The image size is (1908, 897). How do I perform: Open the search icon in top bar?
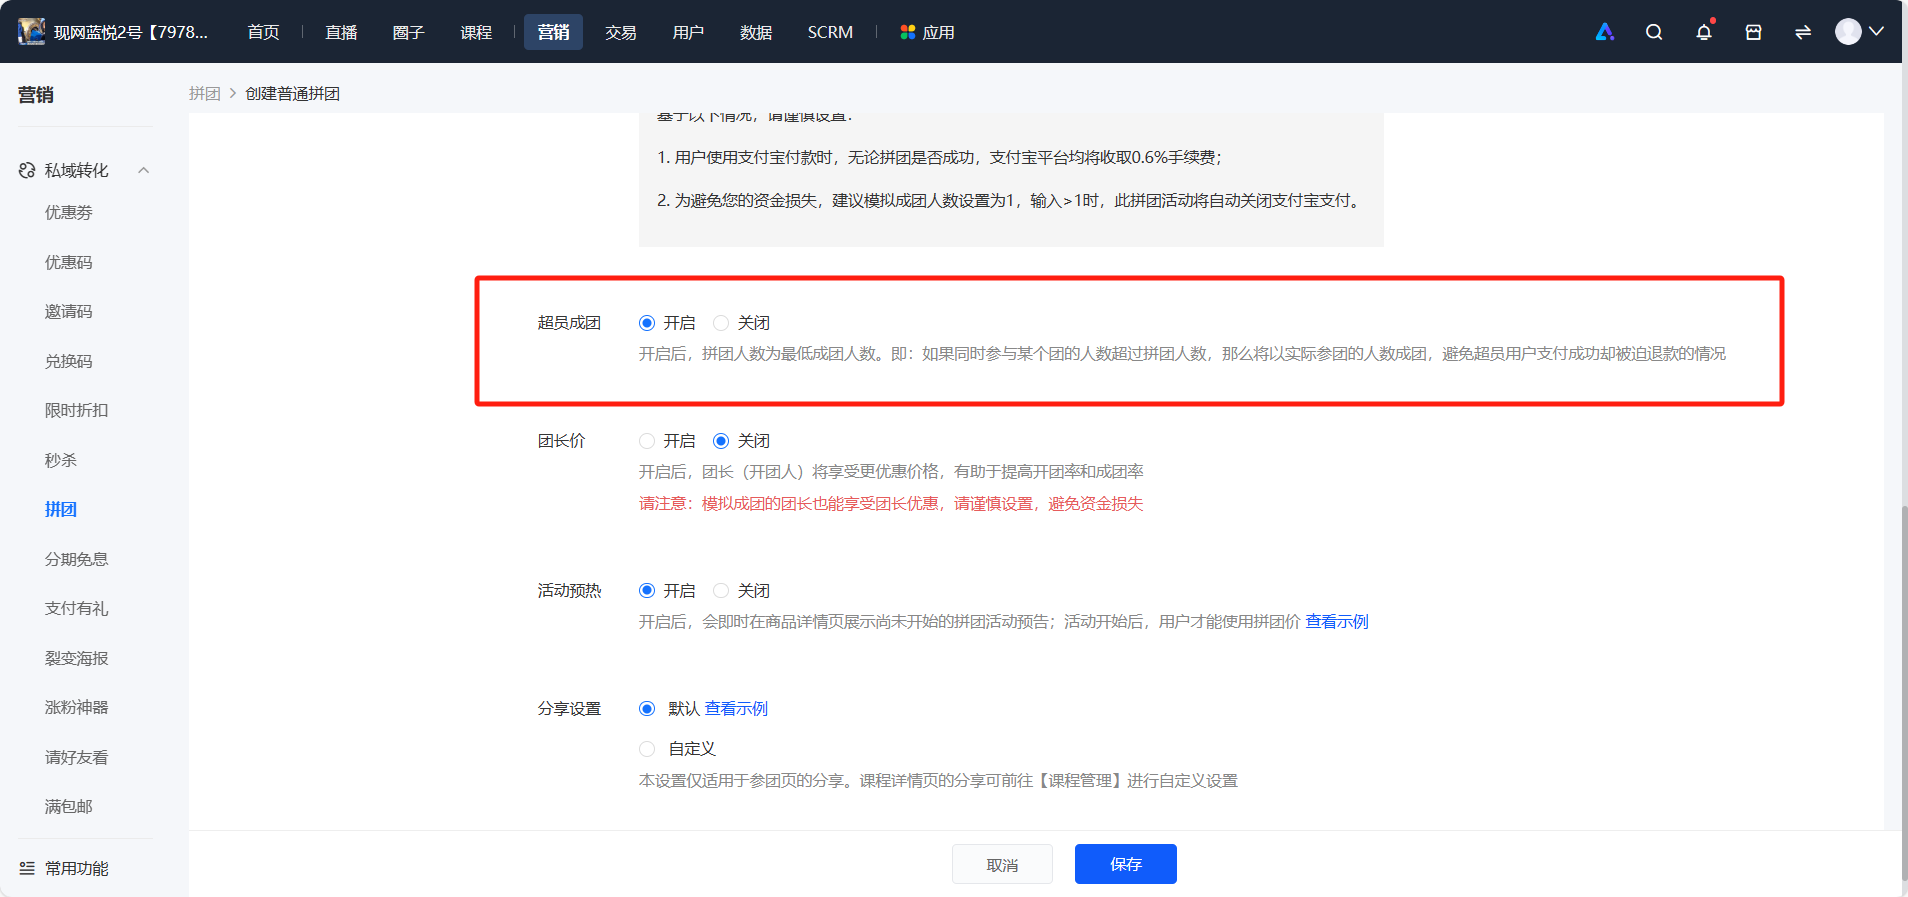[x=1654, y=32]
